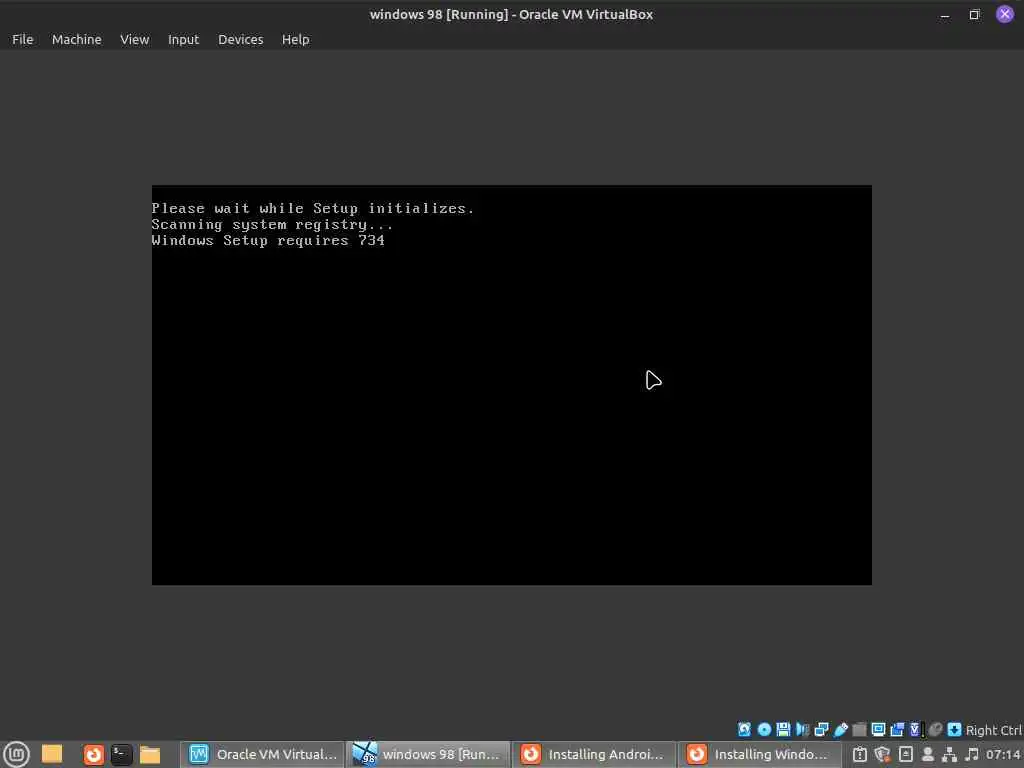Click the clipboard notification tray icon
The width and height of the screenshot is (1024, 768).
[859, 754]
